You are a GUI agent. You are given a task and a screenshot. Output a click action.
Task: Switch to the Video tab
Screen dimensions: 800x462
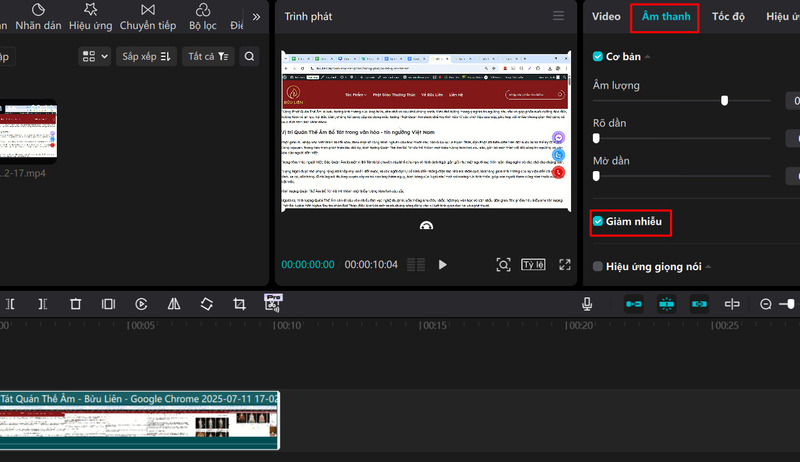point(606,16)
